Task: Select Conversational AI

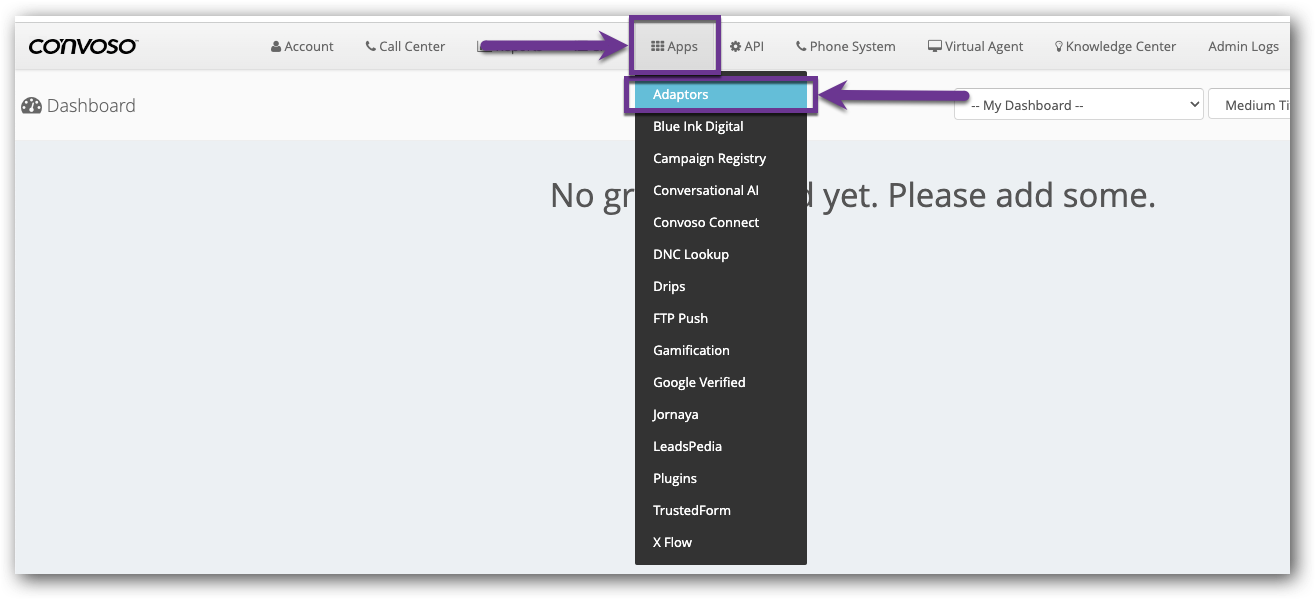Action: [705, 191]
